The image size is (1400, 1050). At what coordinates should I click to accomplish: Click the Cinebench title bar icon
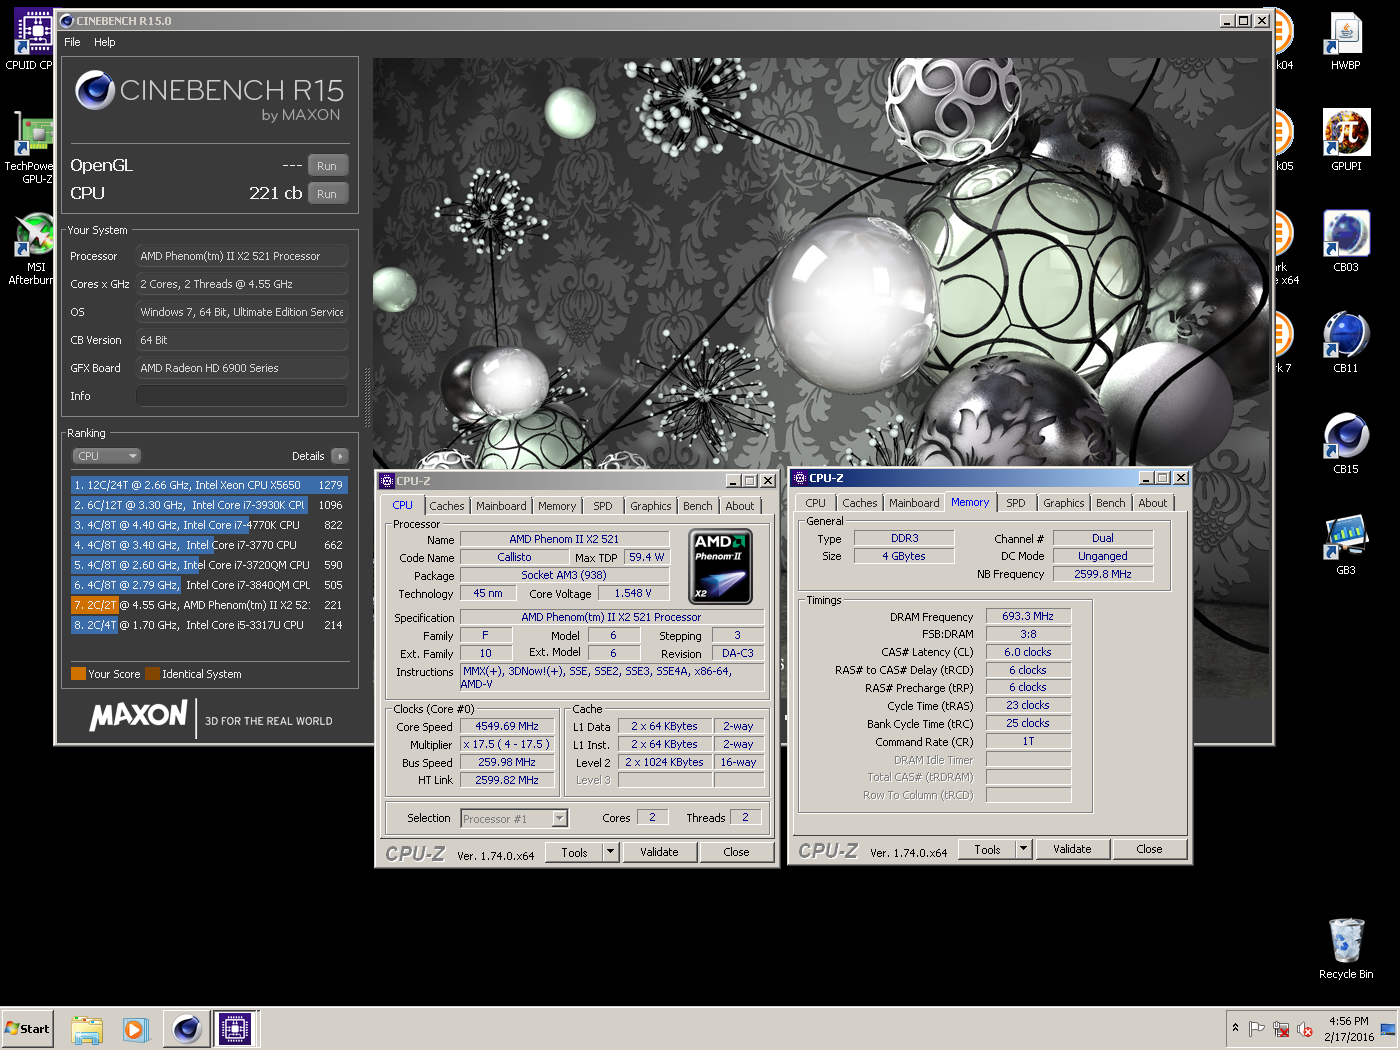(66, 20)
